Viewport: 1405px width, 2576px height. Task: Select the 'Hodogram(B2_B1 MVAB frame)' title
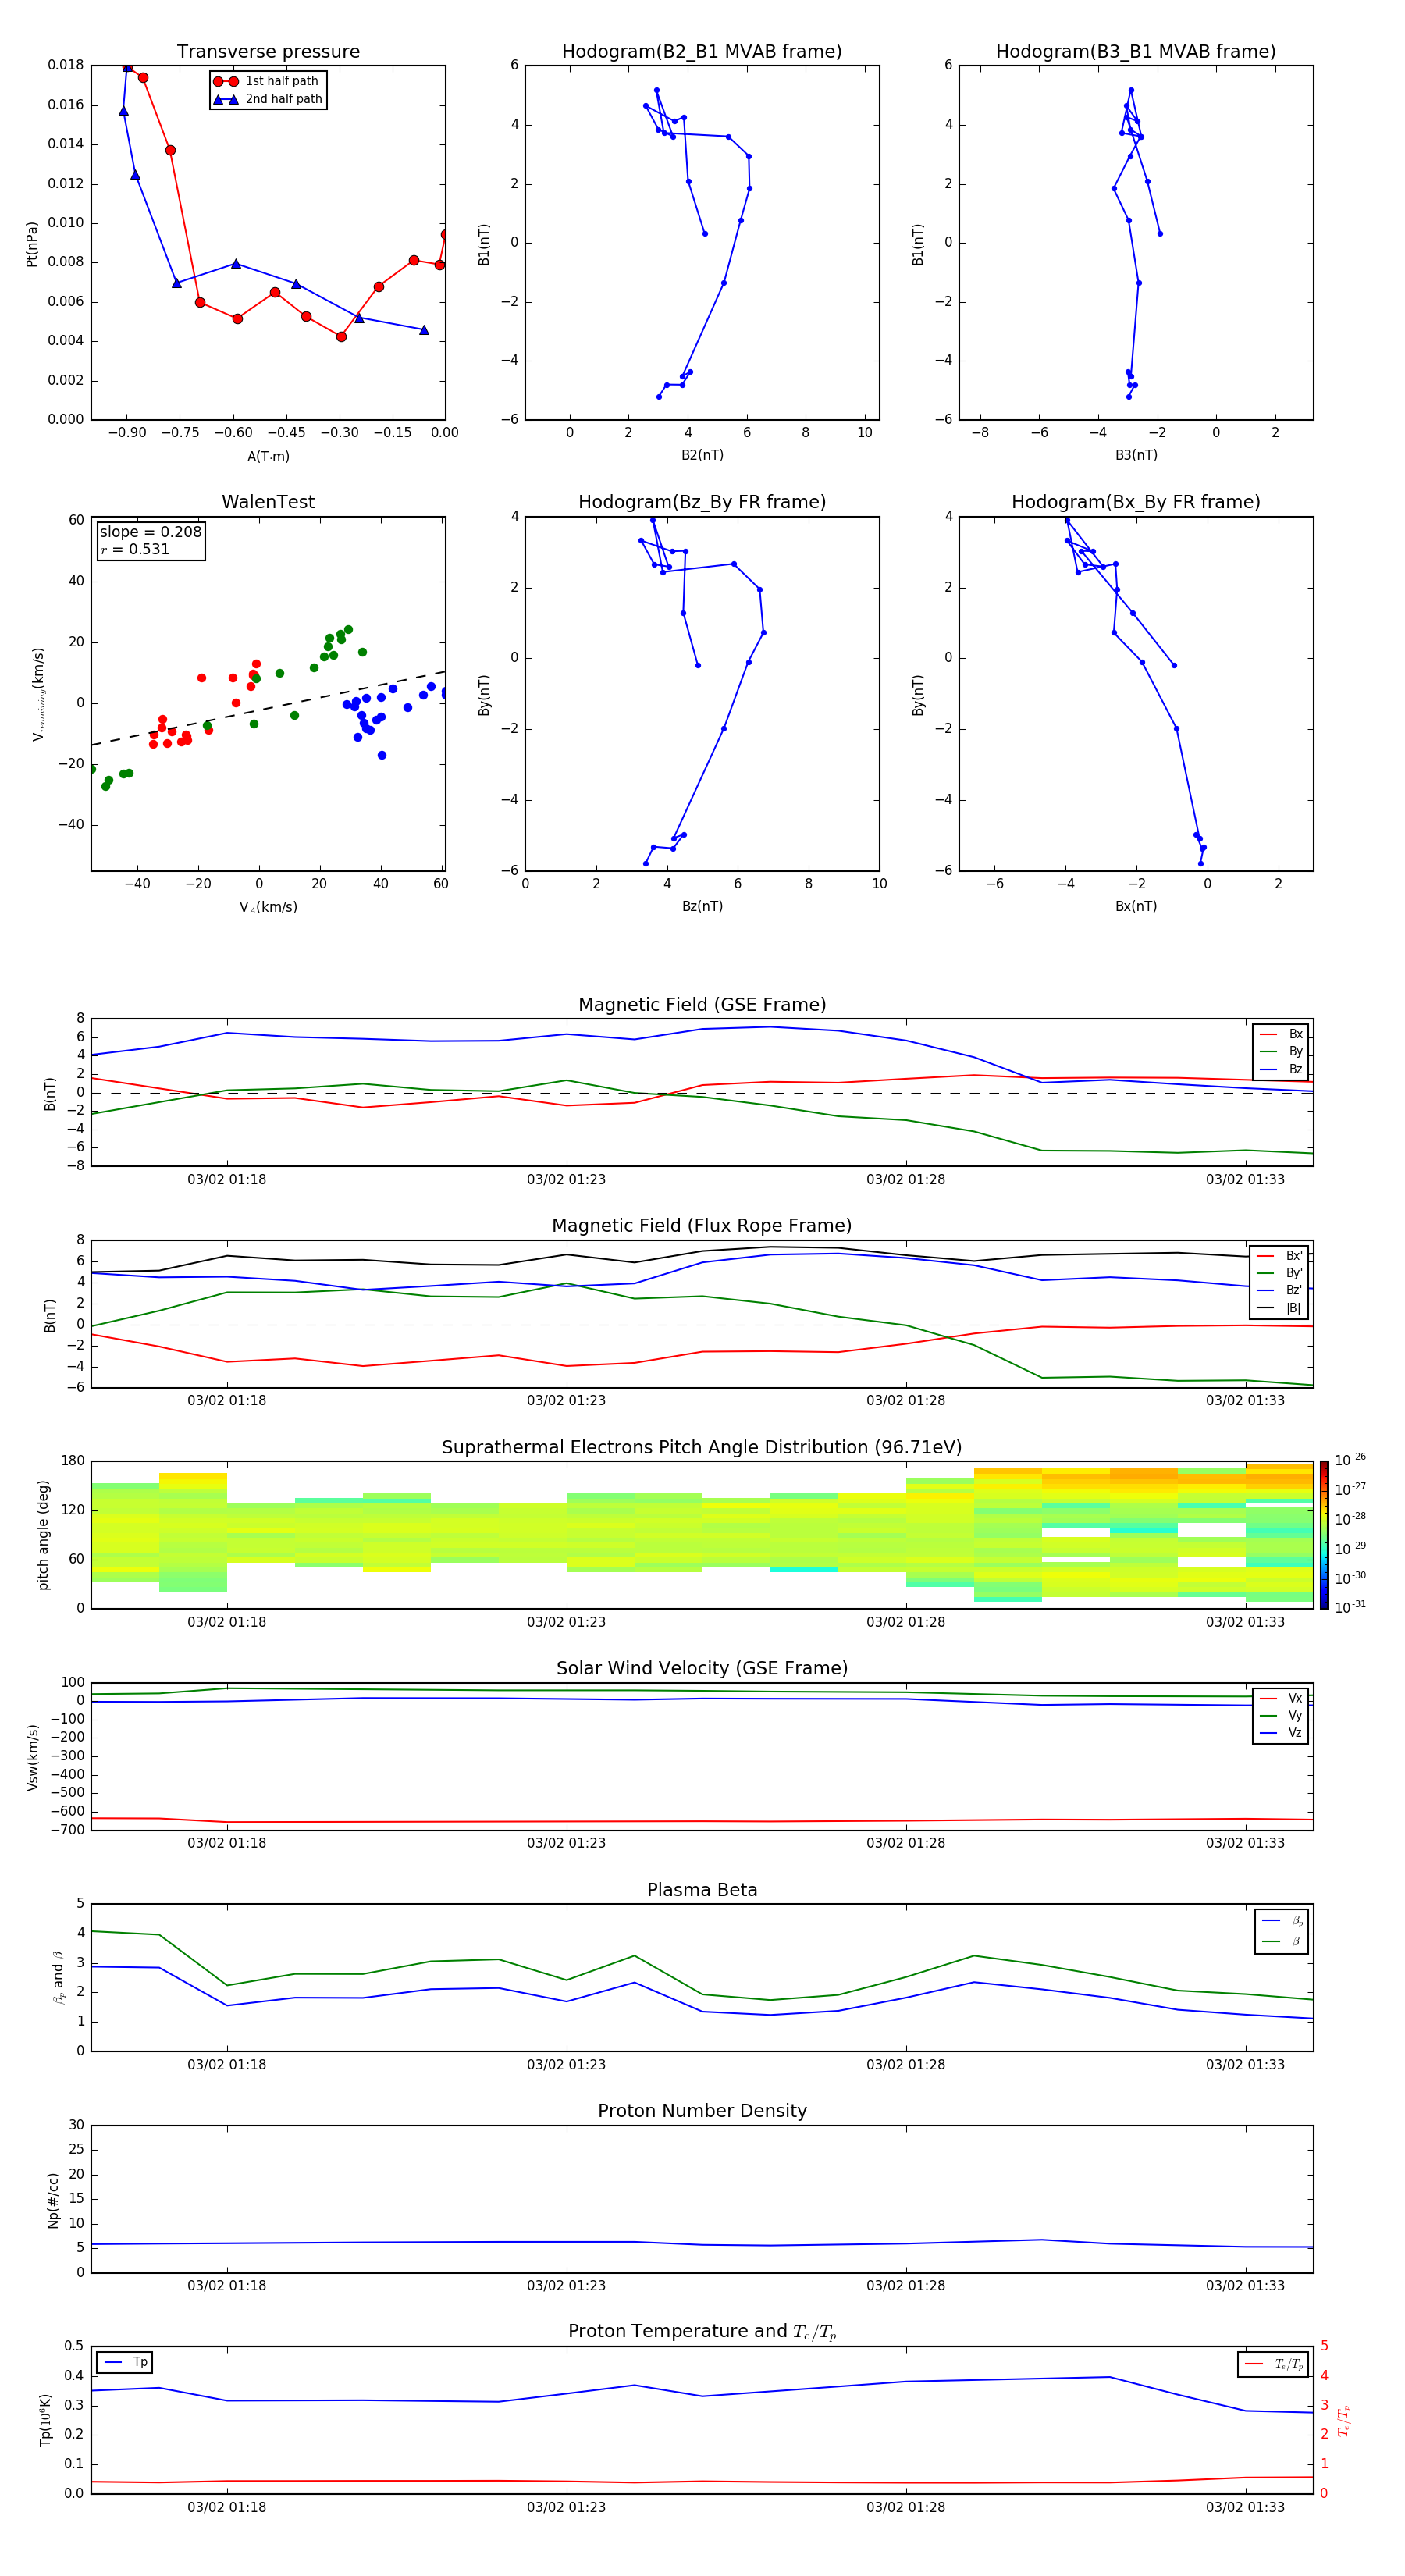(x=702, y=52)
